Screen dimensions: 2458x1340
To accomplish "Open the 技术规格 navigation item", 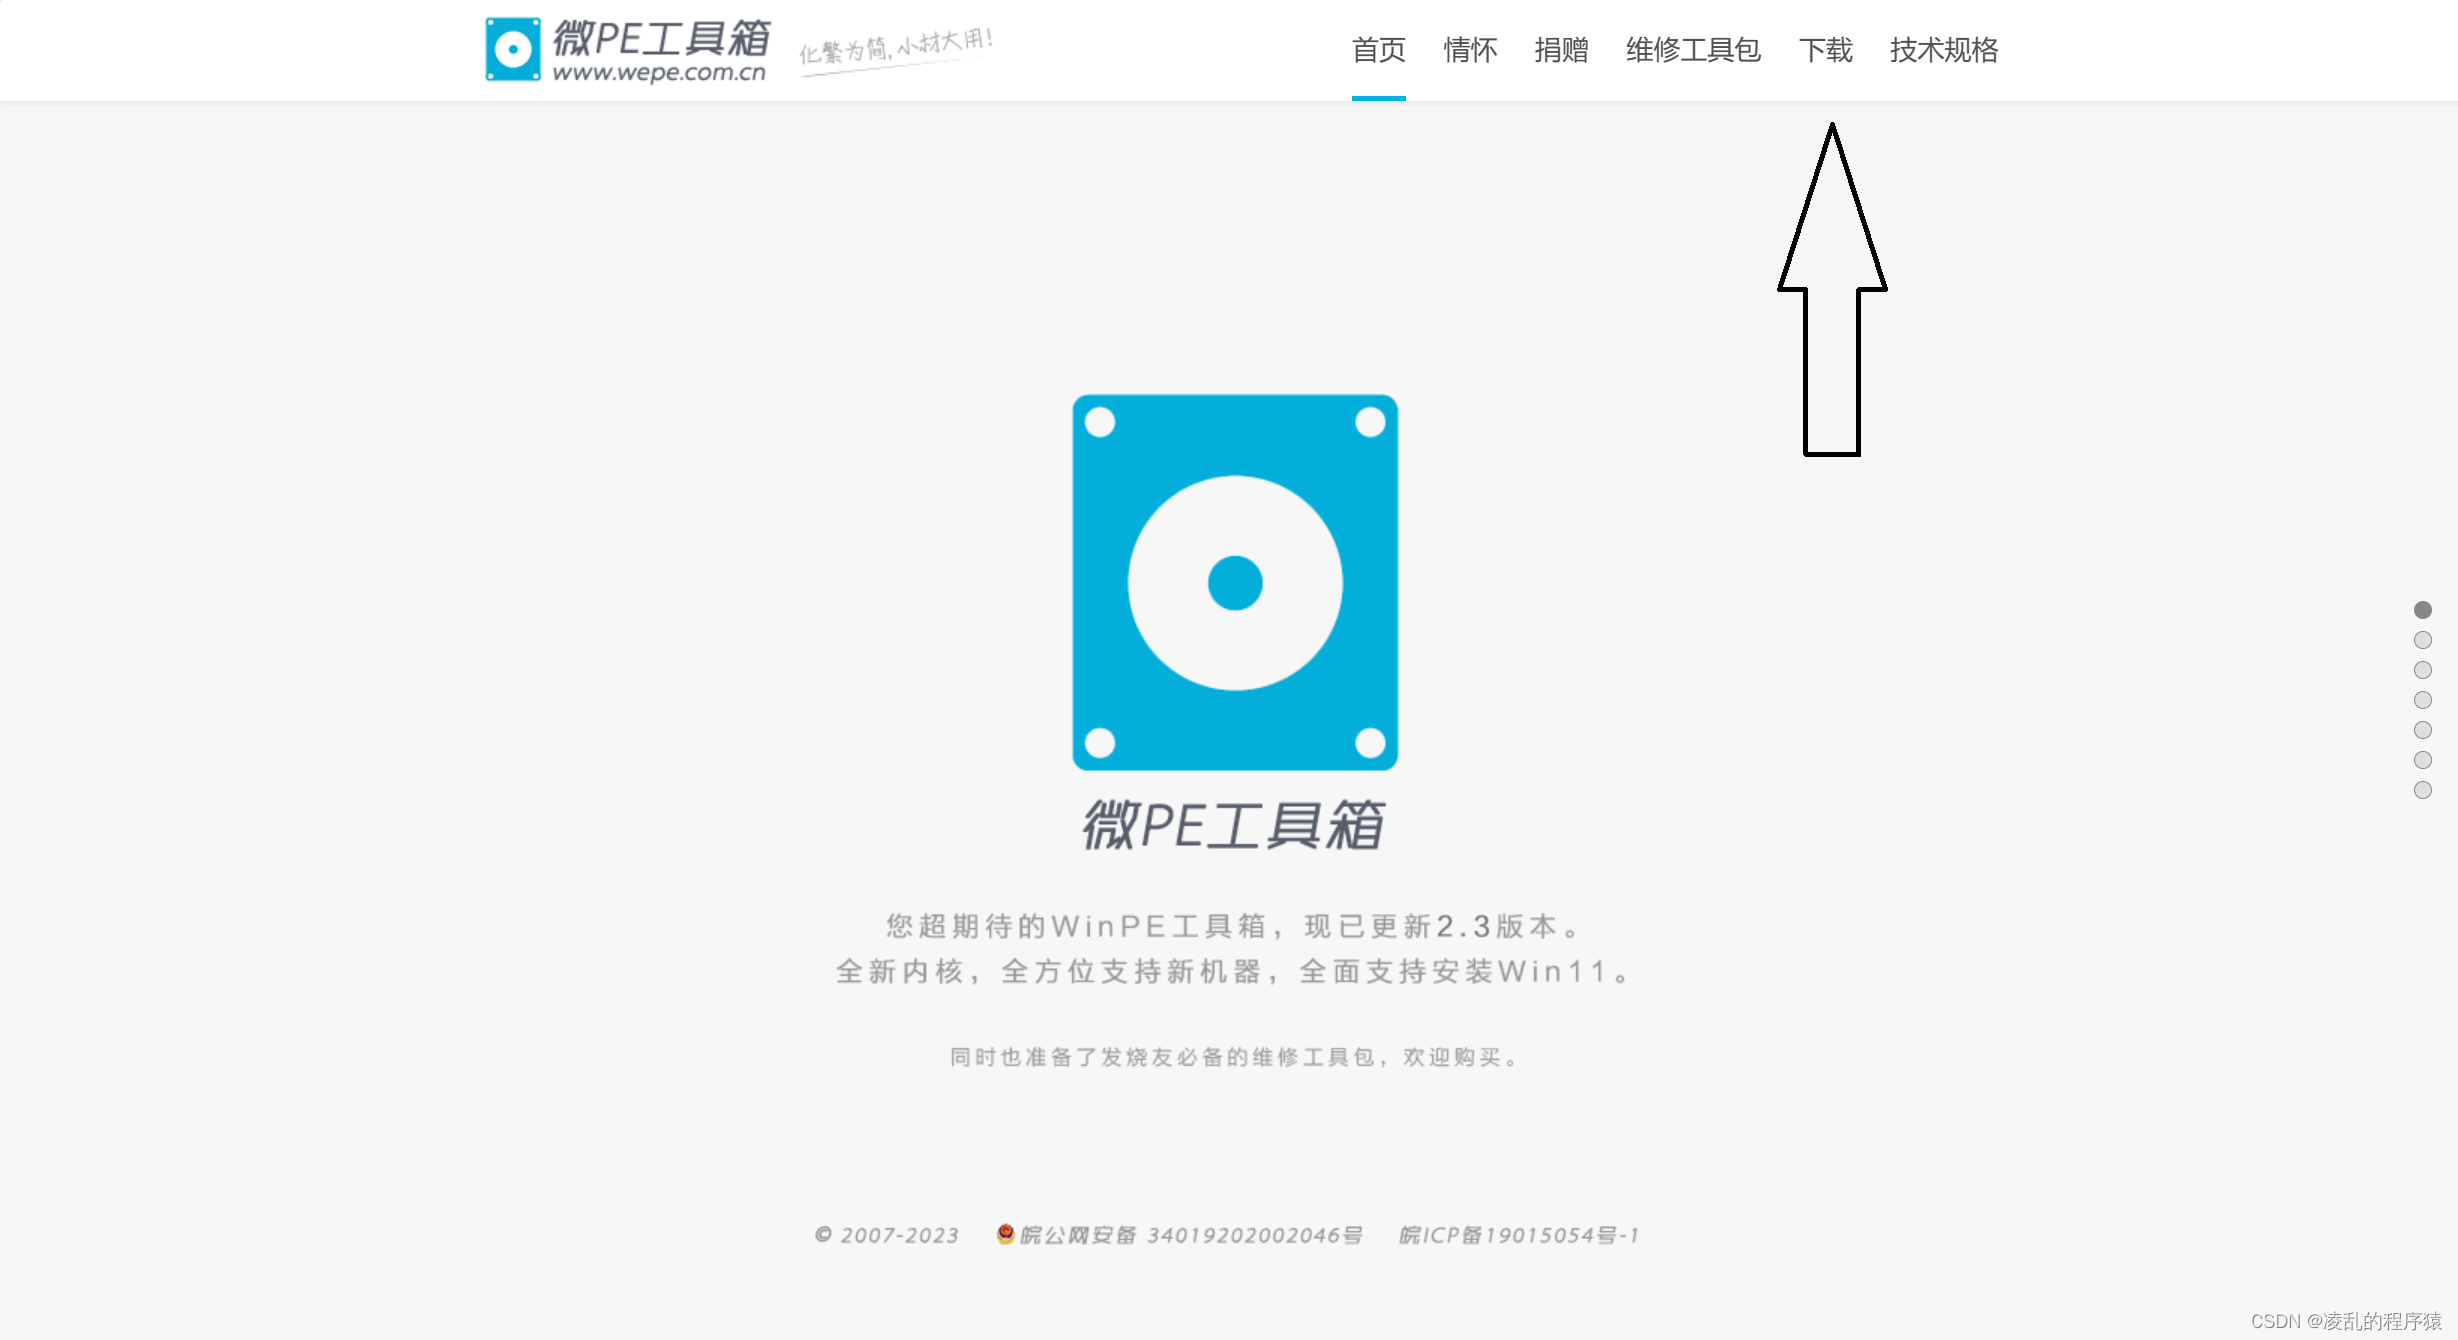I will [1943, 50].
